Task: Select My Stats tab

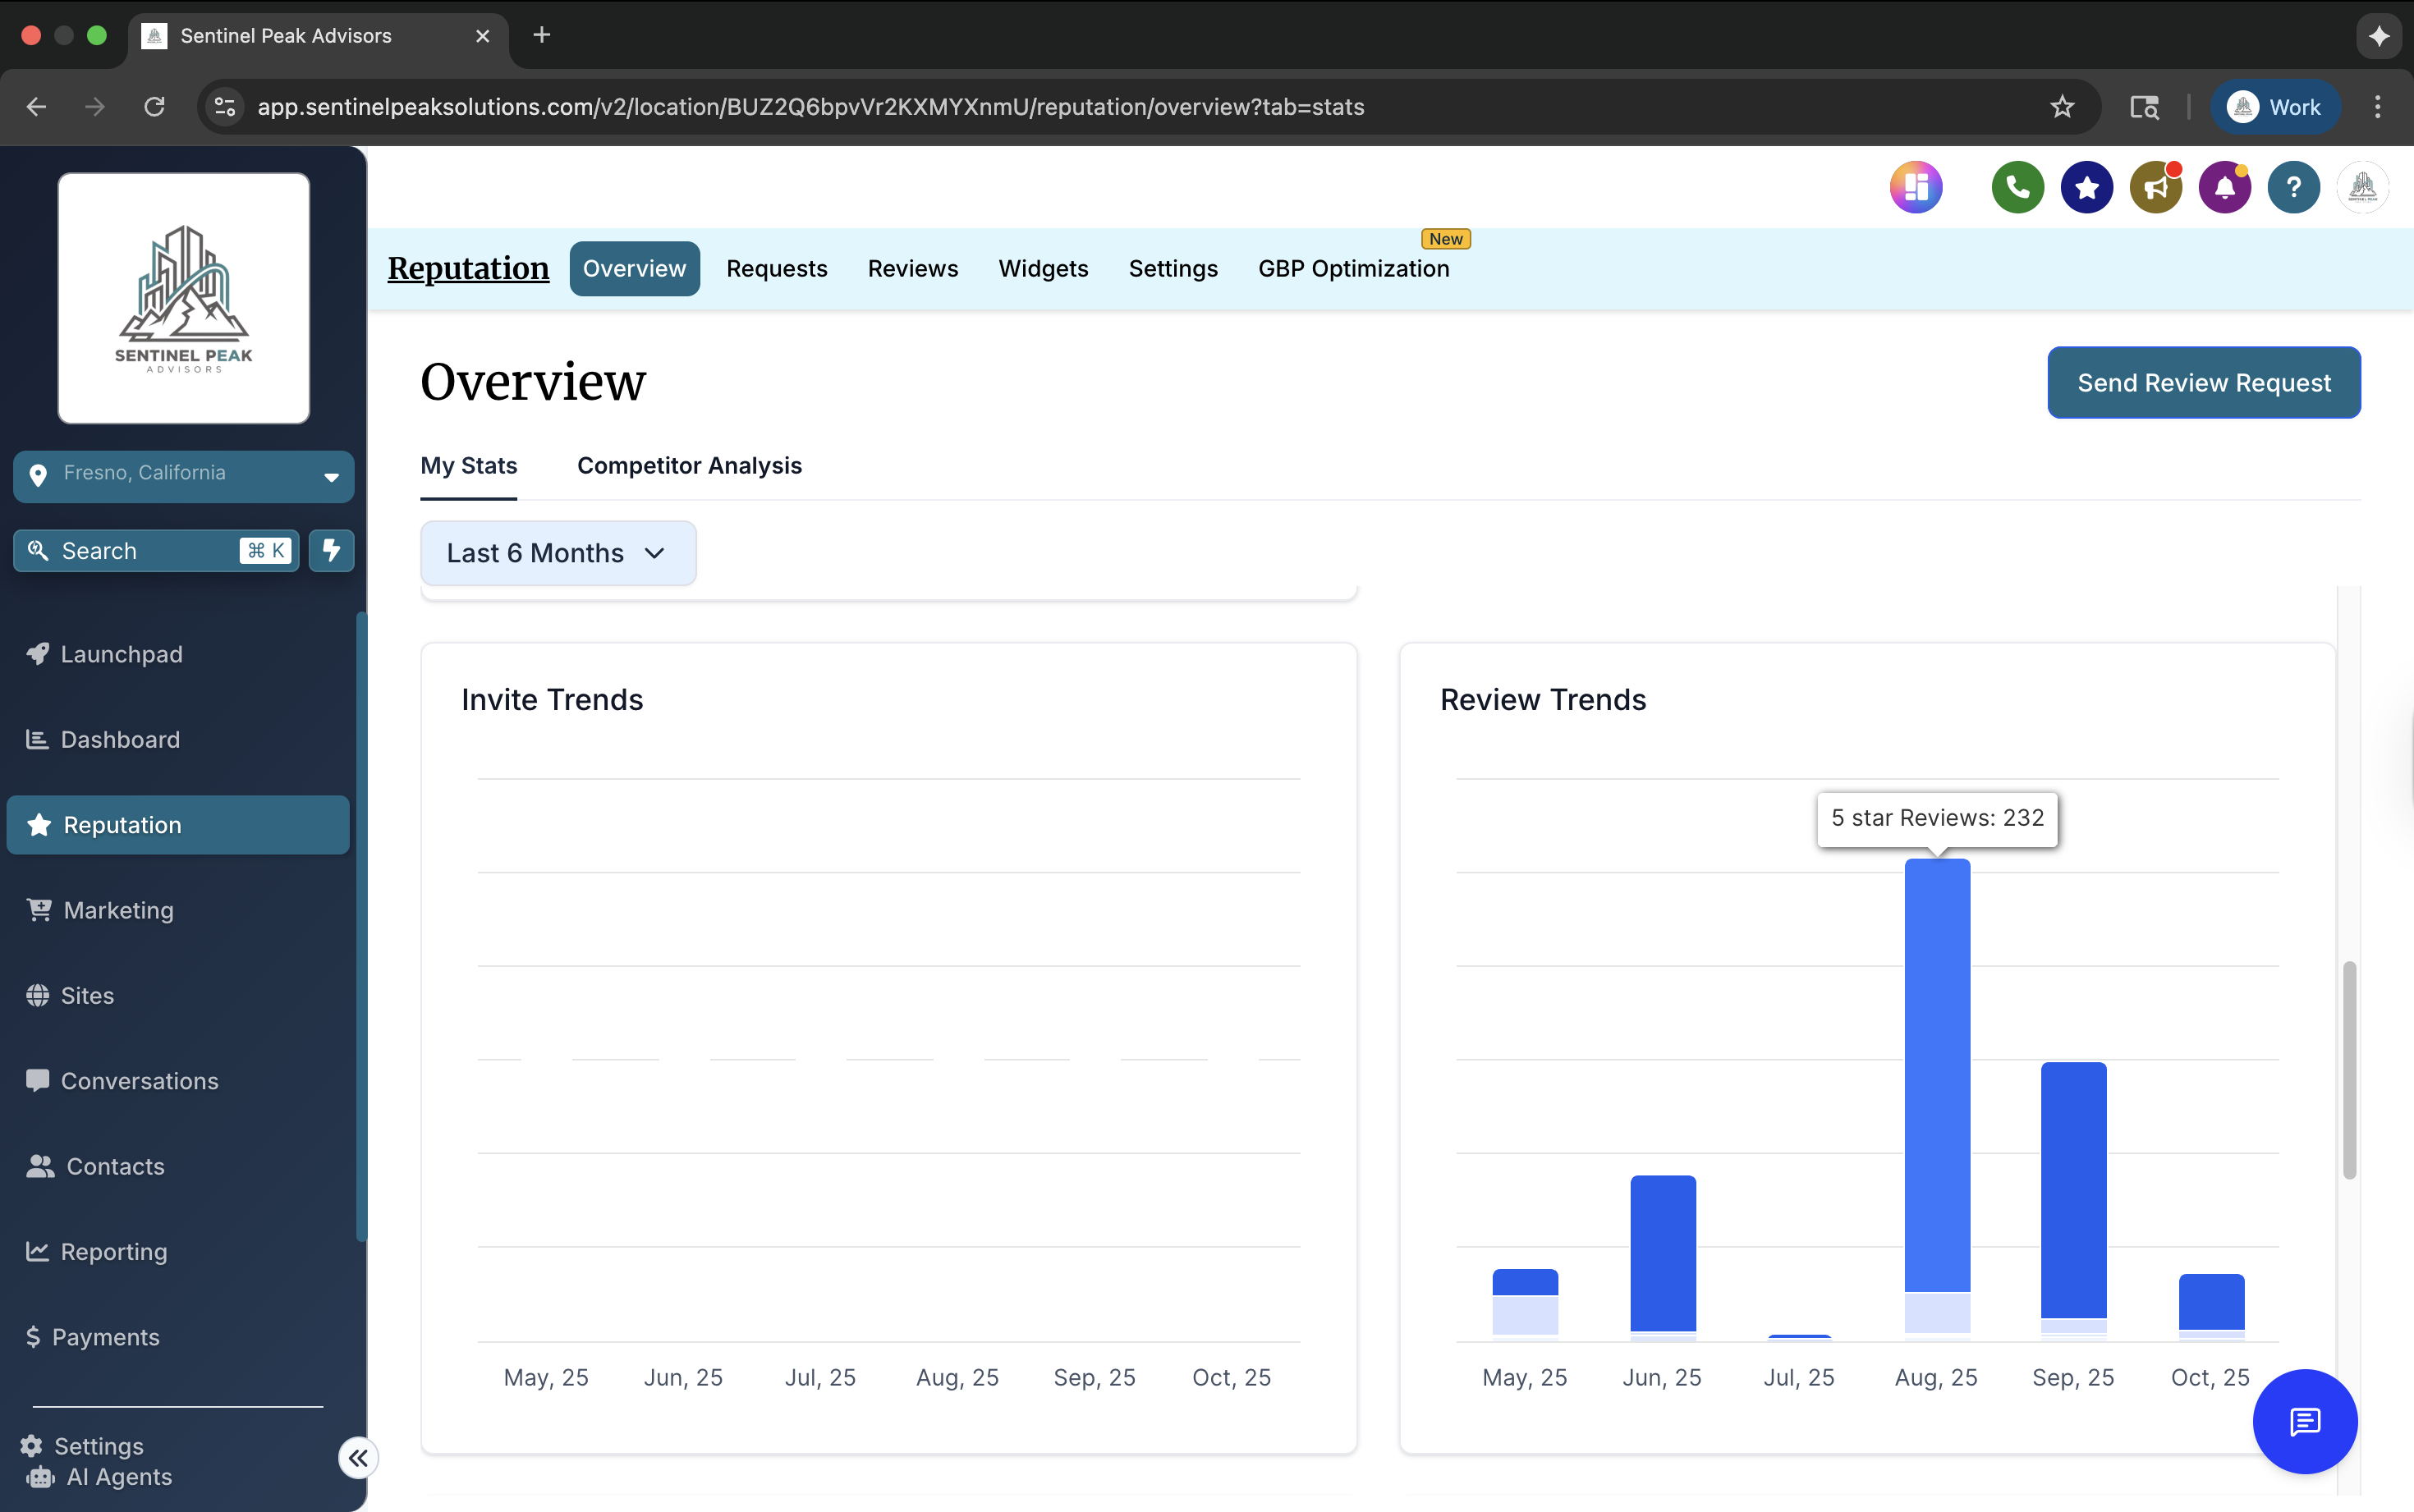Action: 468,466
